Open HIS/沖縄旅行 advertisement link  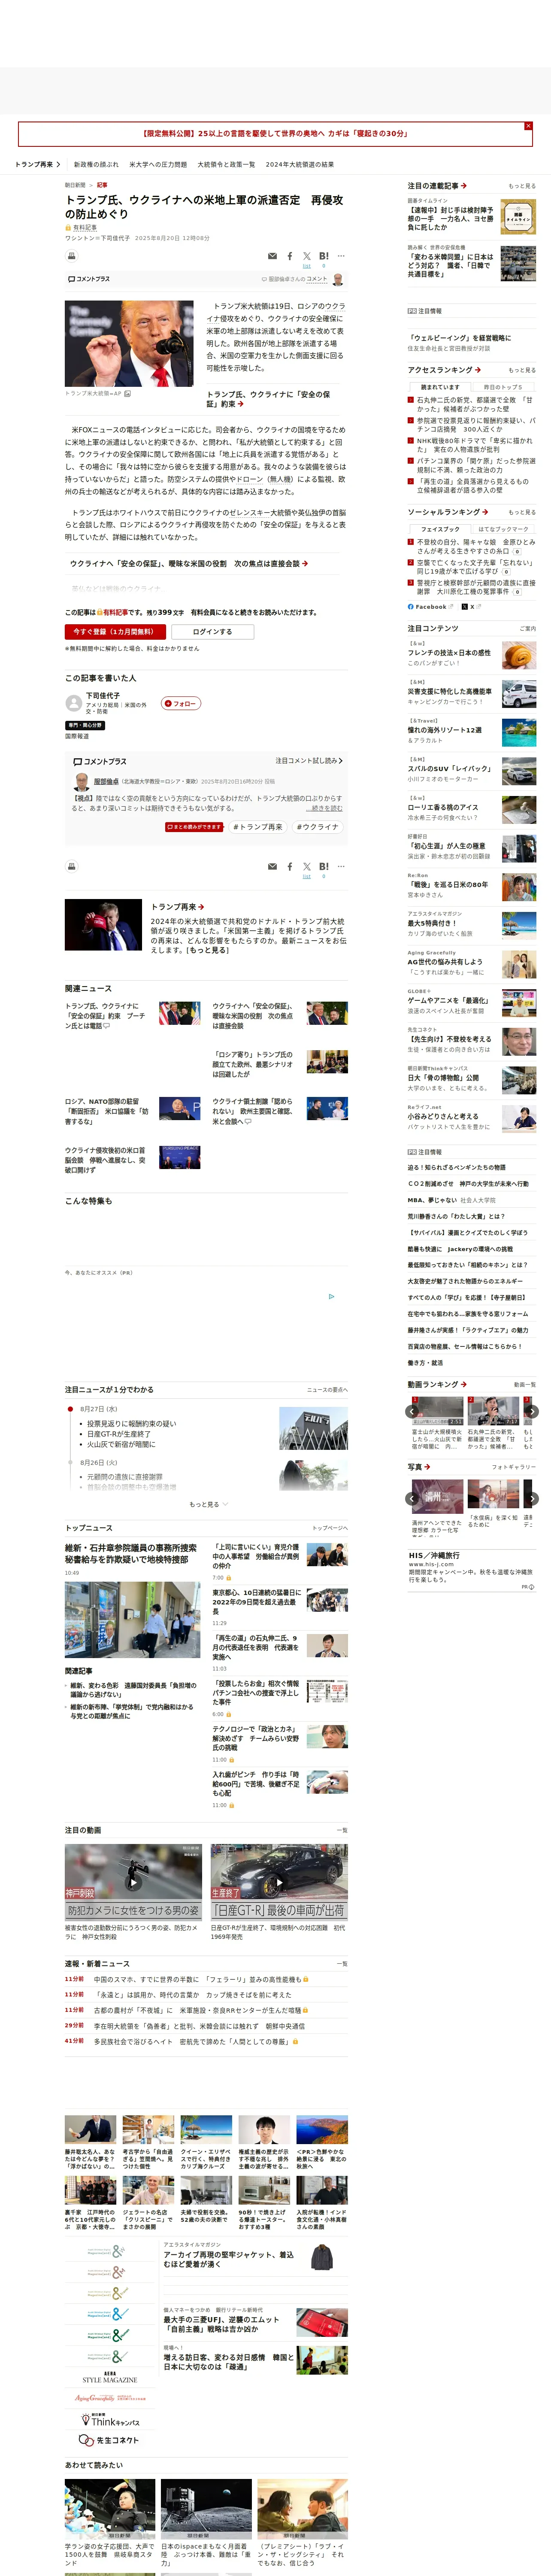click(434, 1555)
